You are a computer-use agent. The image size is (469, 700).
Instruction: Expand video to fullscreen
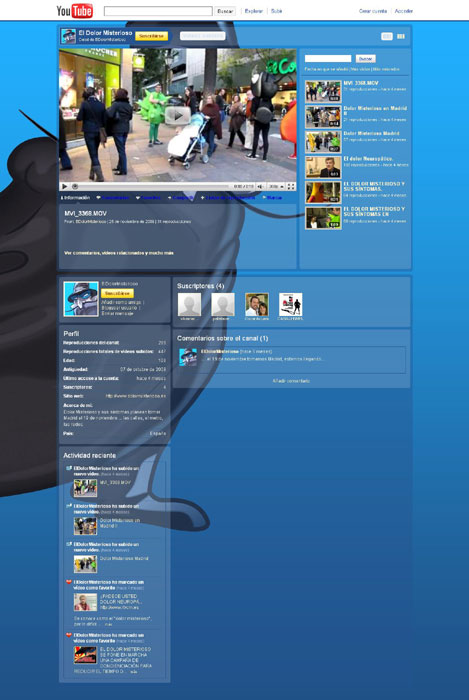[291, 187]
